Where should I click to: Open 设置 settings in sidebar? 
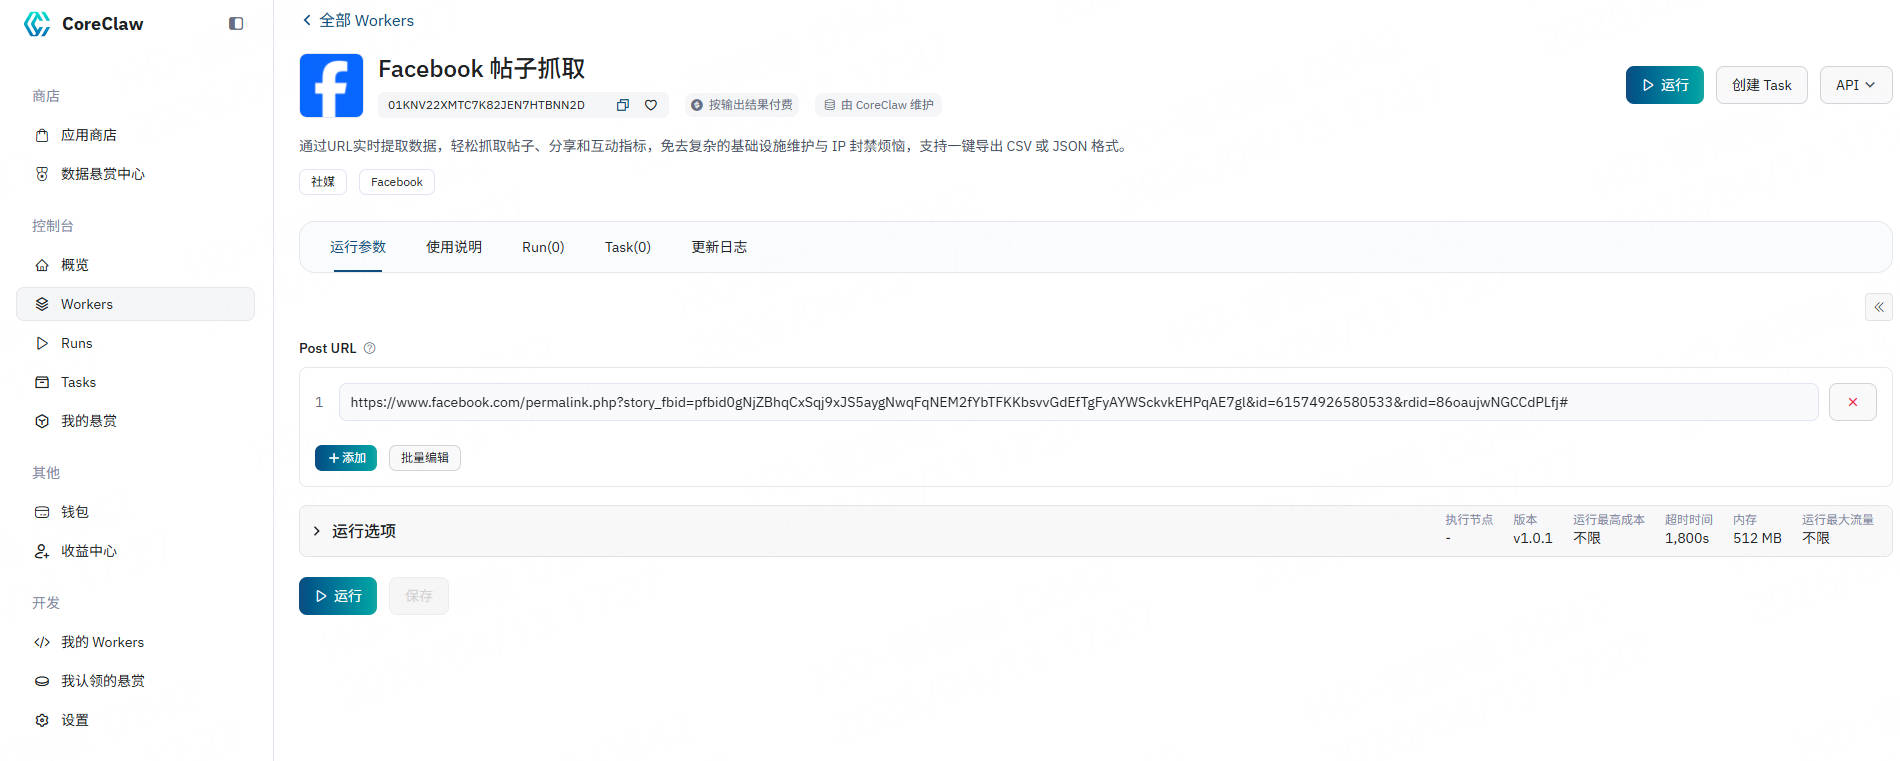click(75, 720)
